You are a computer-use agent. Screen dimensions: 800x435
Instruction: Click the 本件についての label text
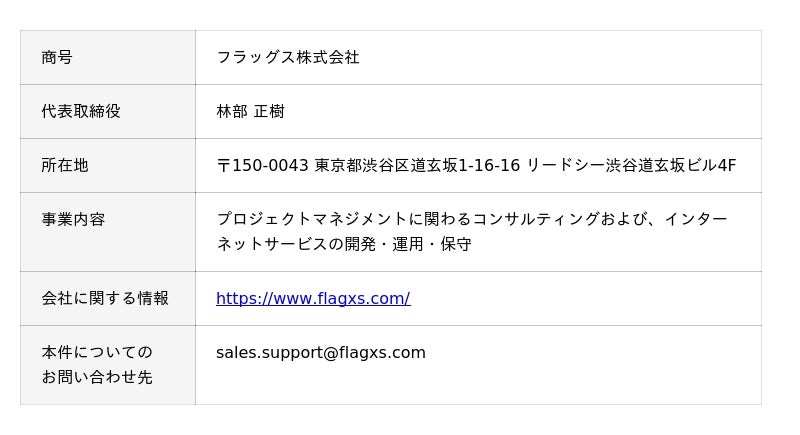[x=97, y=352]
